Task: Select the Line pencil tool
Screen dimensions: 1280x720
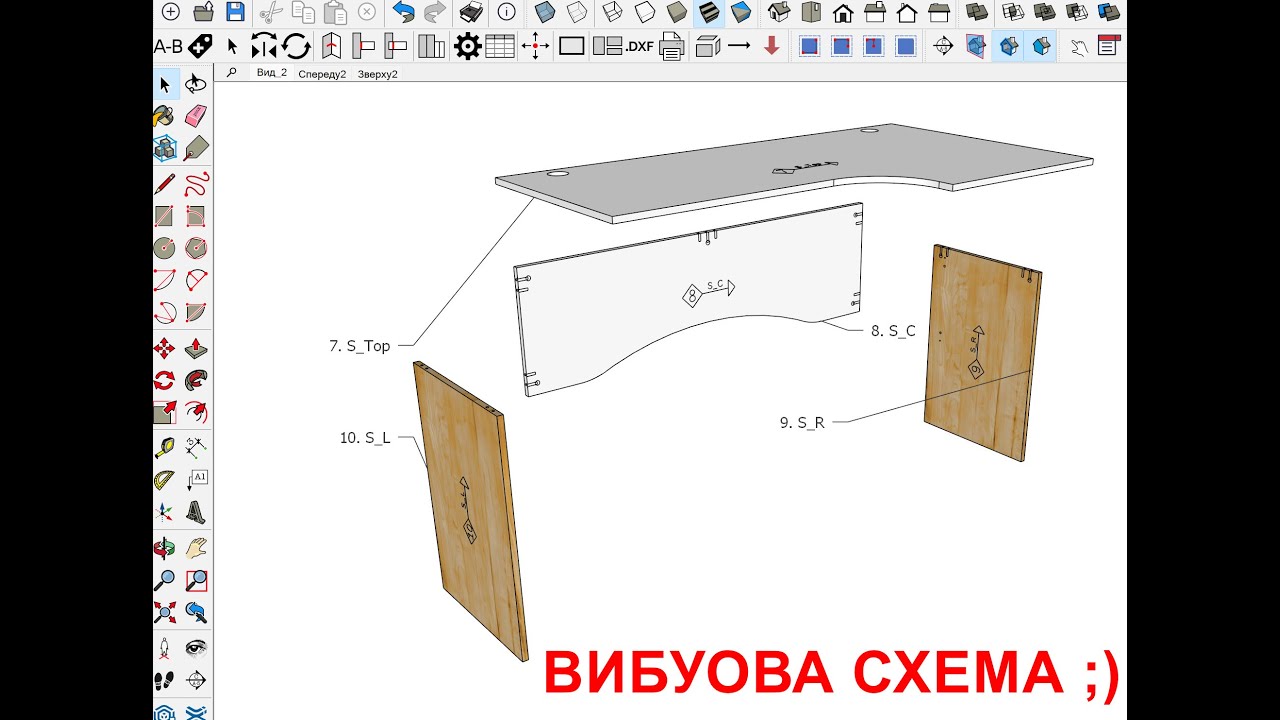Action: click(165, 184)
